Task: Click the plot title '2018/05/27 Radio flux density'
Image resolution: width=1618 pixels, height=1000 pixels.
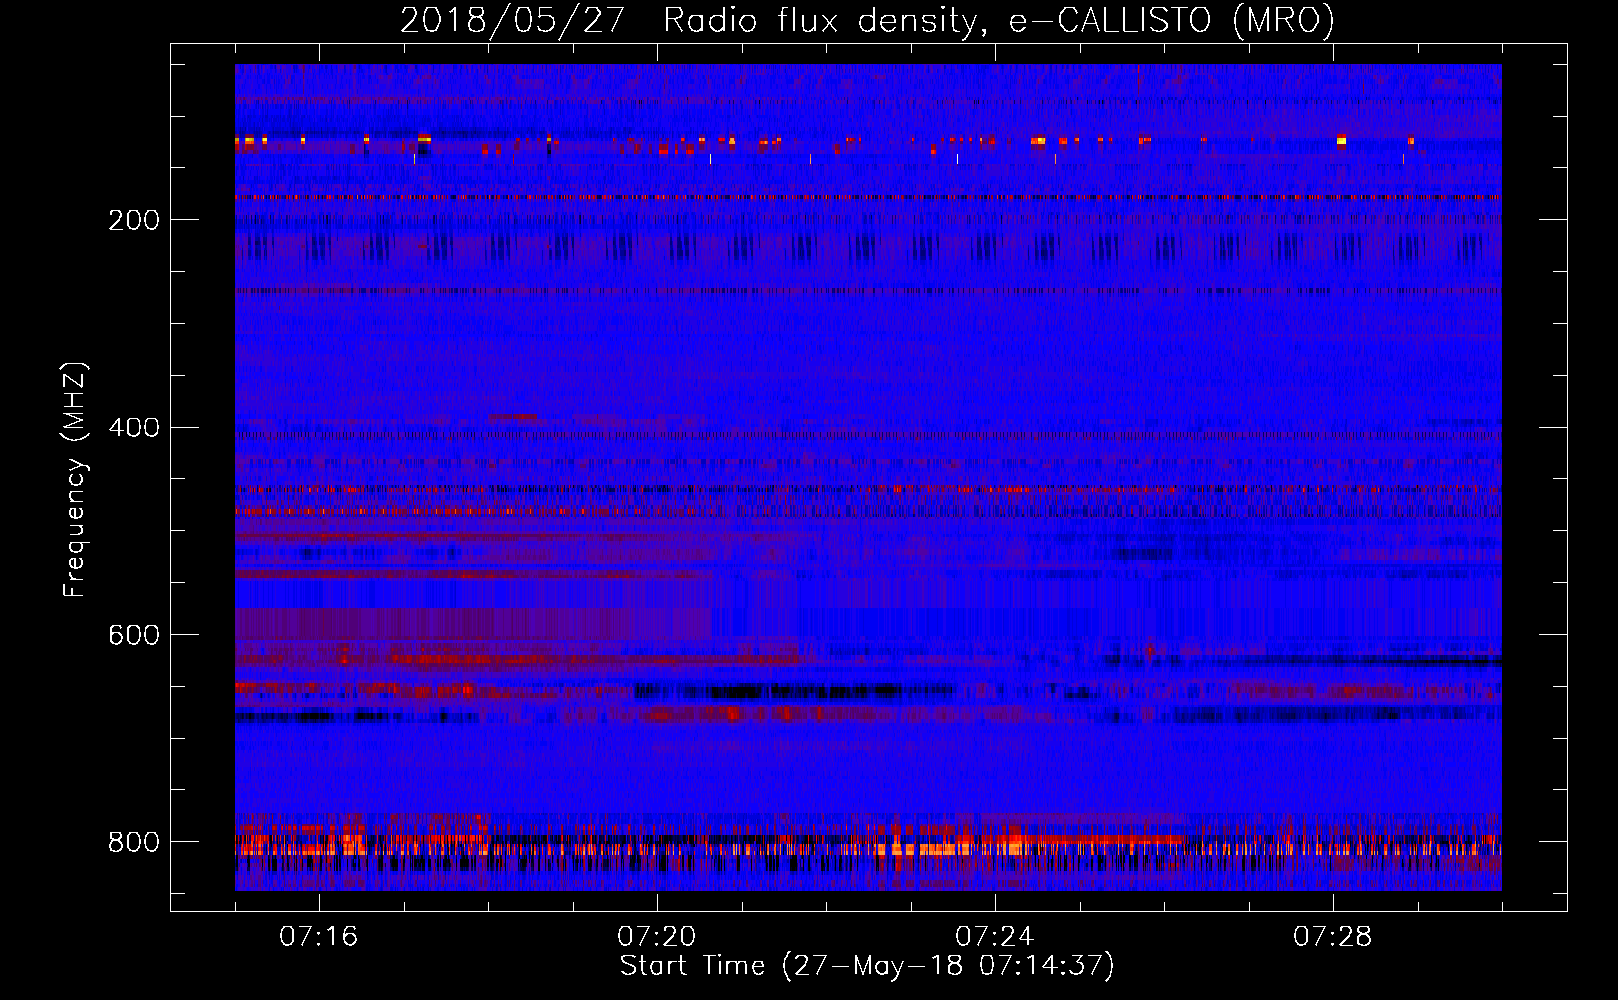Action: click(867, 21)
